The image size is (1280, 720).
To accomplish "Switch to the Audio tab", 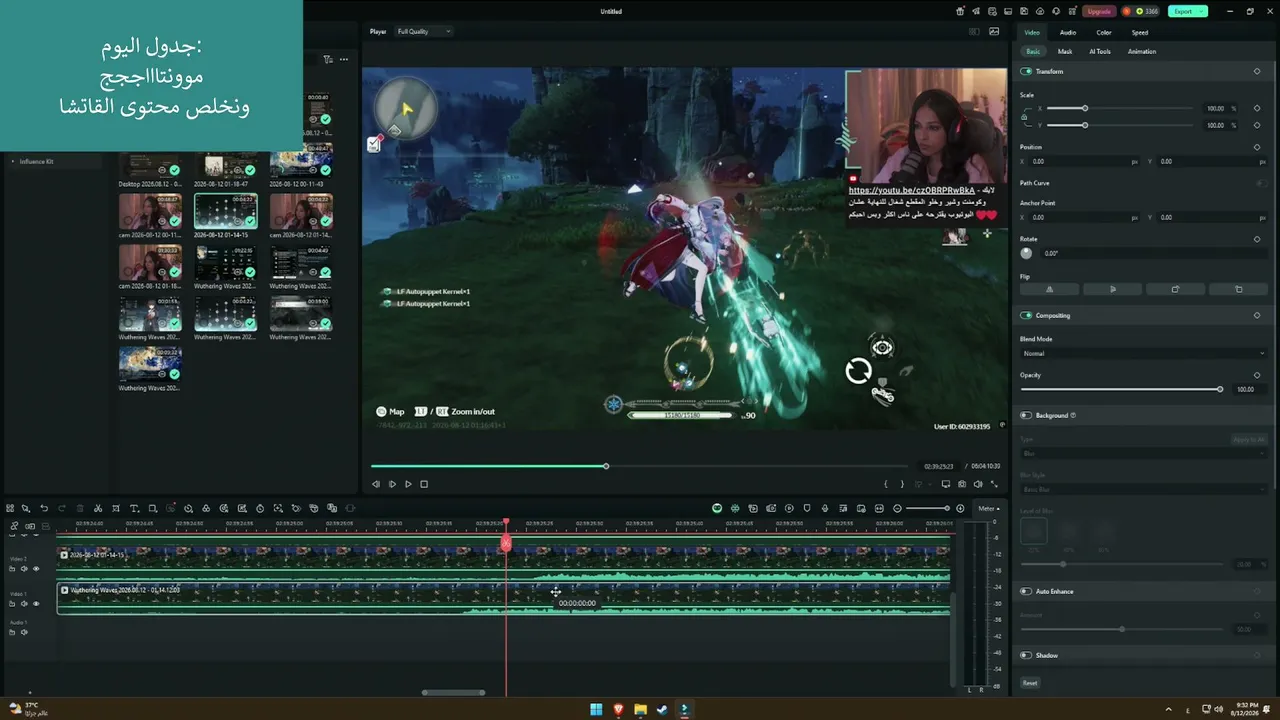I will (x=1068, y=32).
